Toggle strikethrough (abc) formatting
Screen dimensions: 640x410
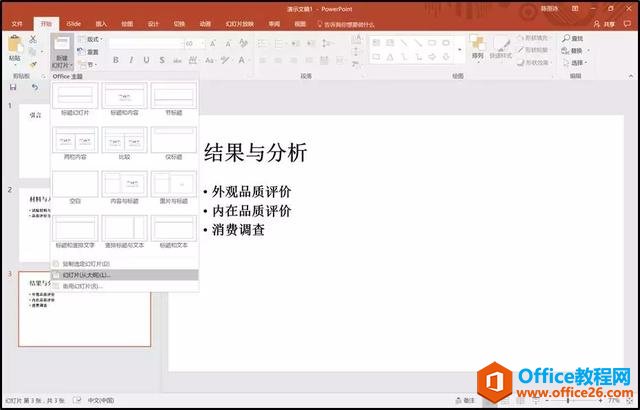177,60
